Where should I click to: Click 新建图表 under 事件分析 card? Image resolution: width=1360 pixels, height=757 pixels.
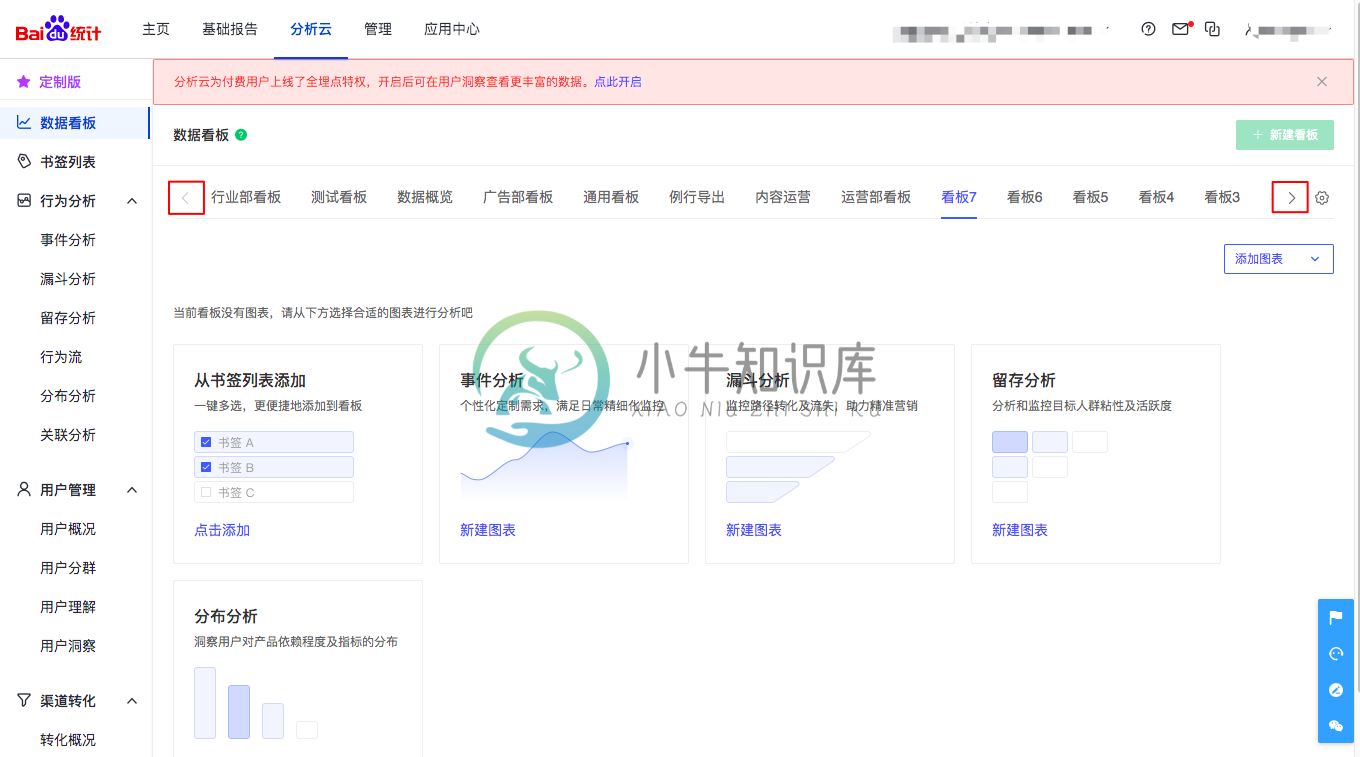(488, 530)
